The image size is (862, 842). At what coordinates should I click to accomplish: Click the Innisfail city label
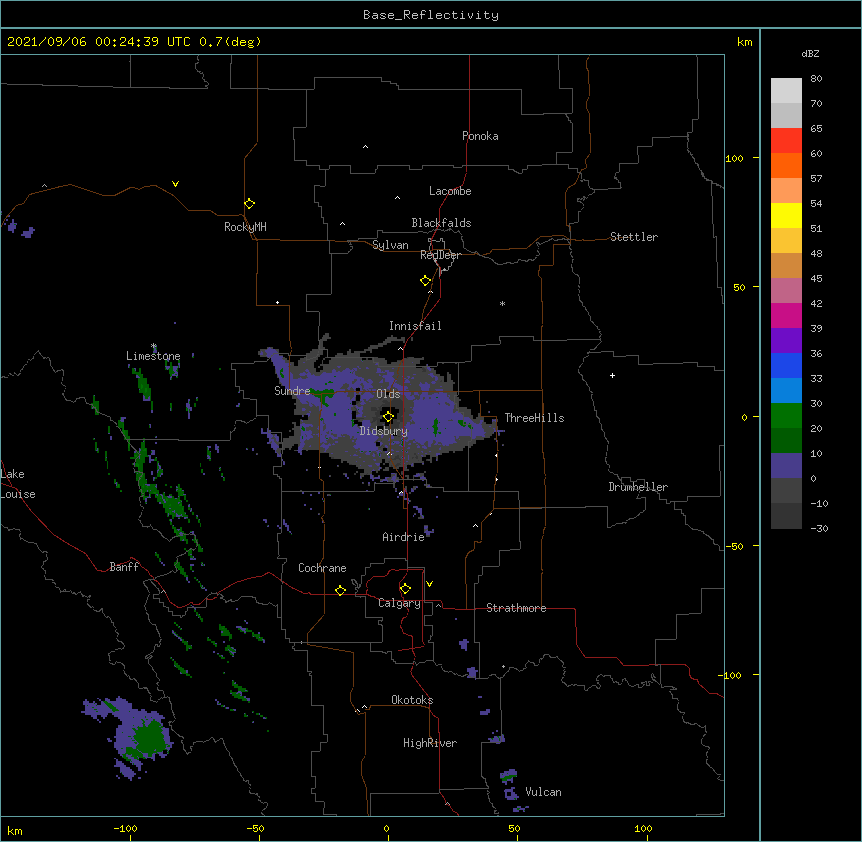tap(415, 326)
